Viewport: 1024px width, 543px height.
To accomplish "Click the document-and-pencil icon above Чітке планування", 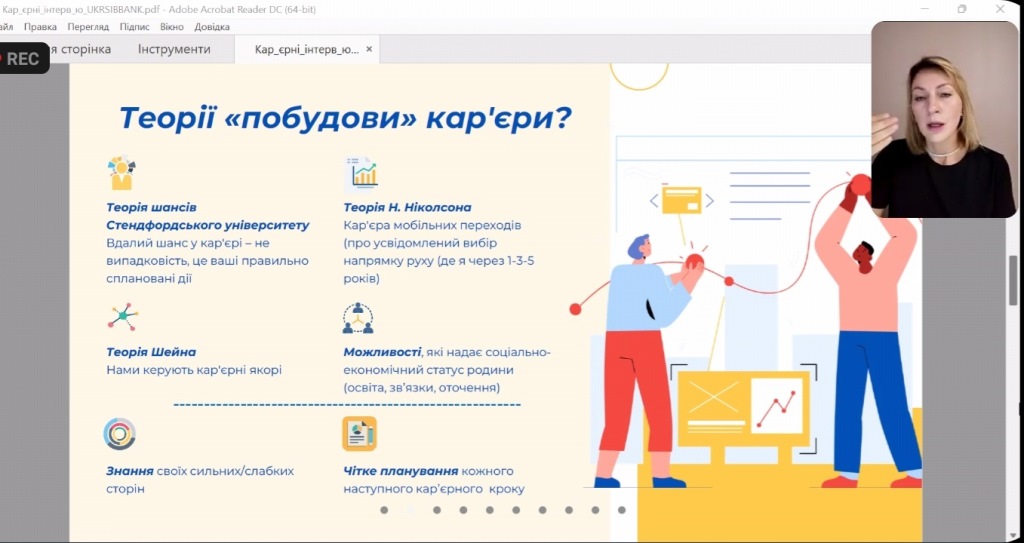I will (x=359, y=434).
